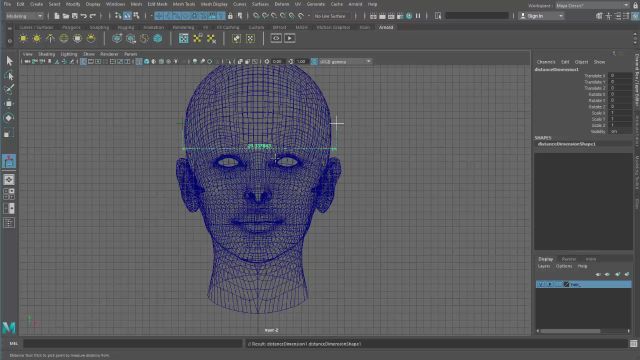The image size is (640, 360).
Task: Select the Move tool in the toolbox
Action: click(9, 104)
